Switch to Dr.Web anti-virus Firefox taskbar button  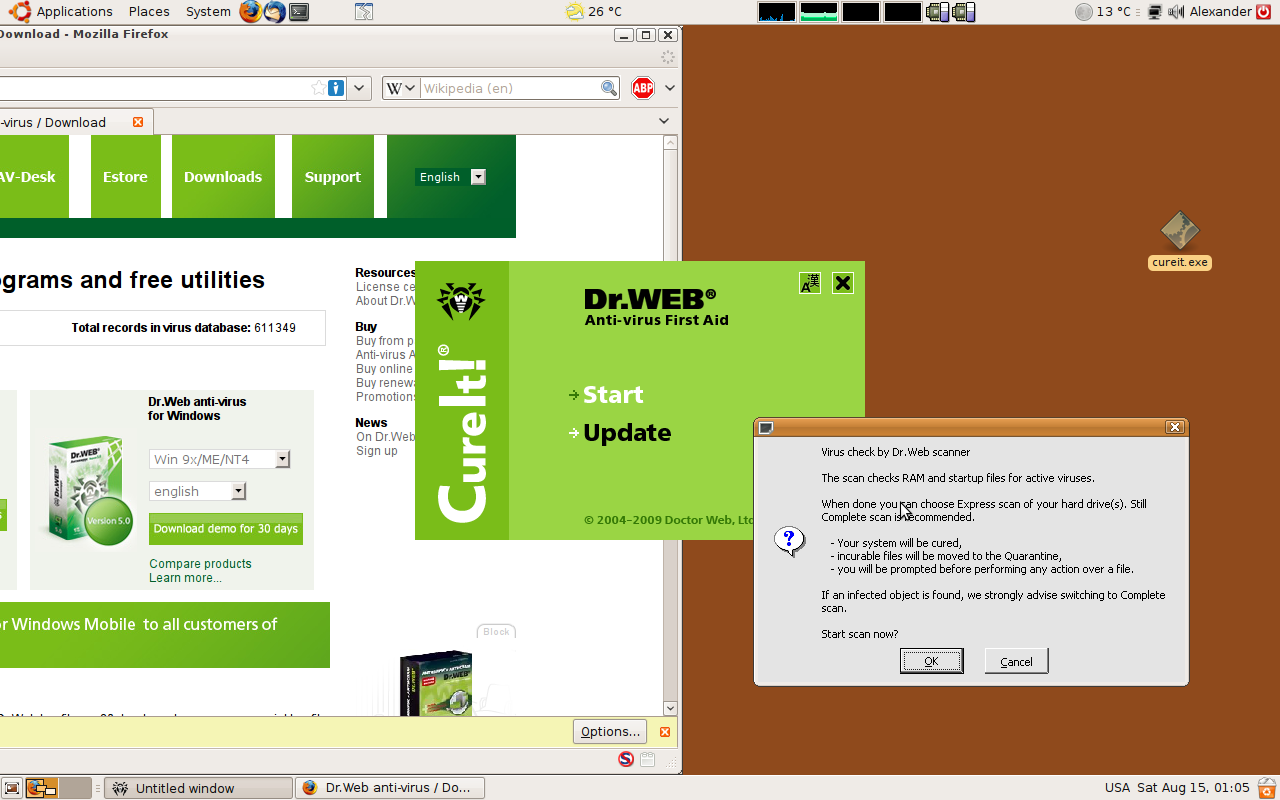tap(390, 788)
